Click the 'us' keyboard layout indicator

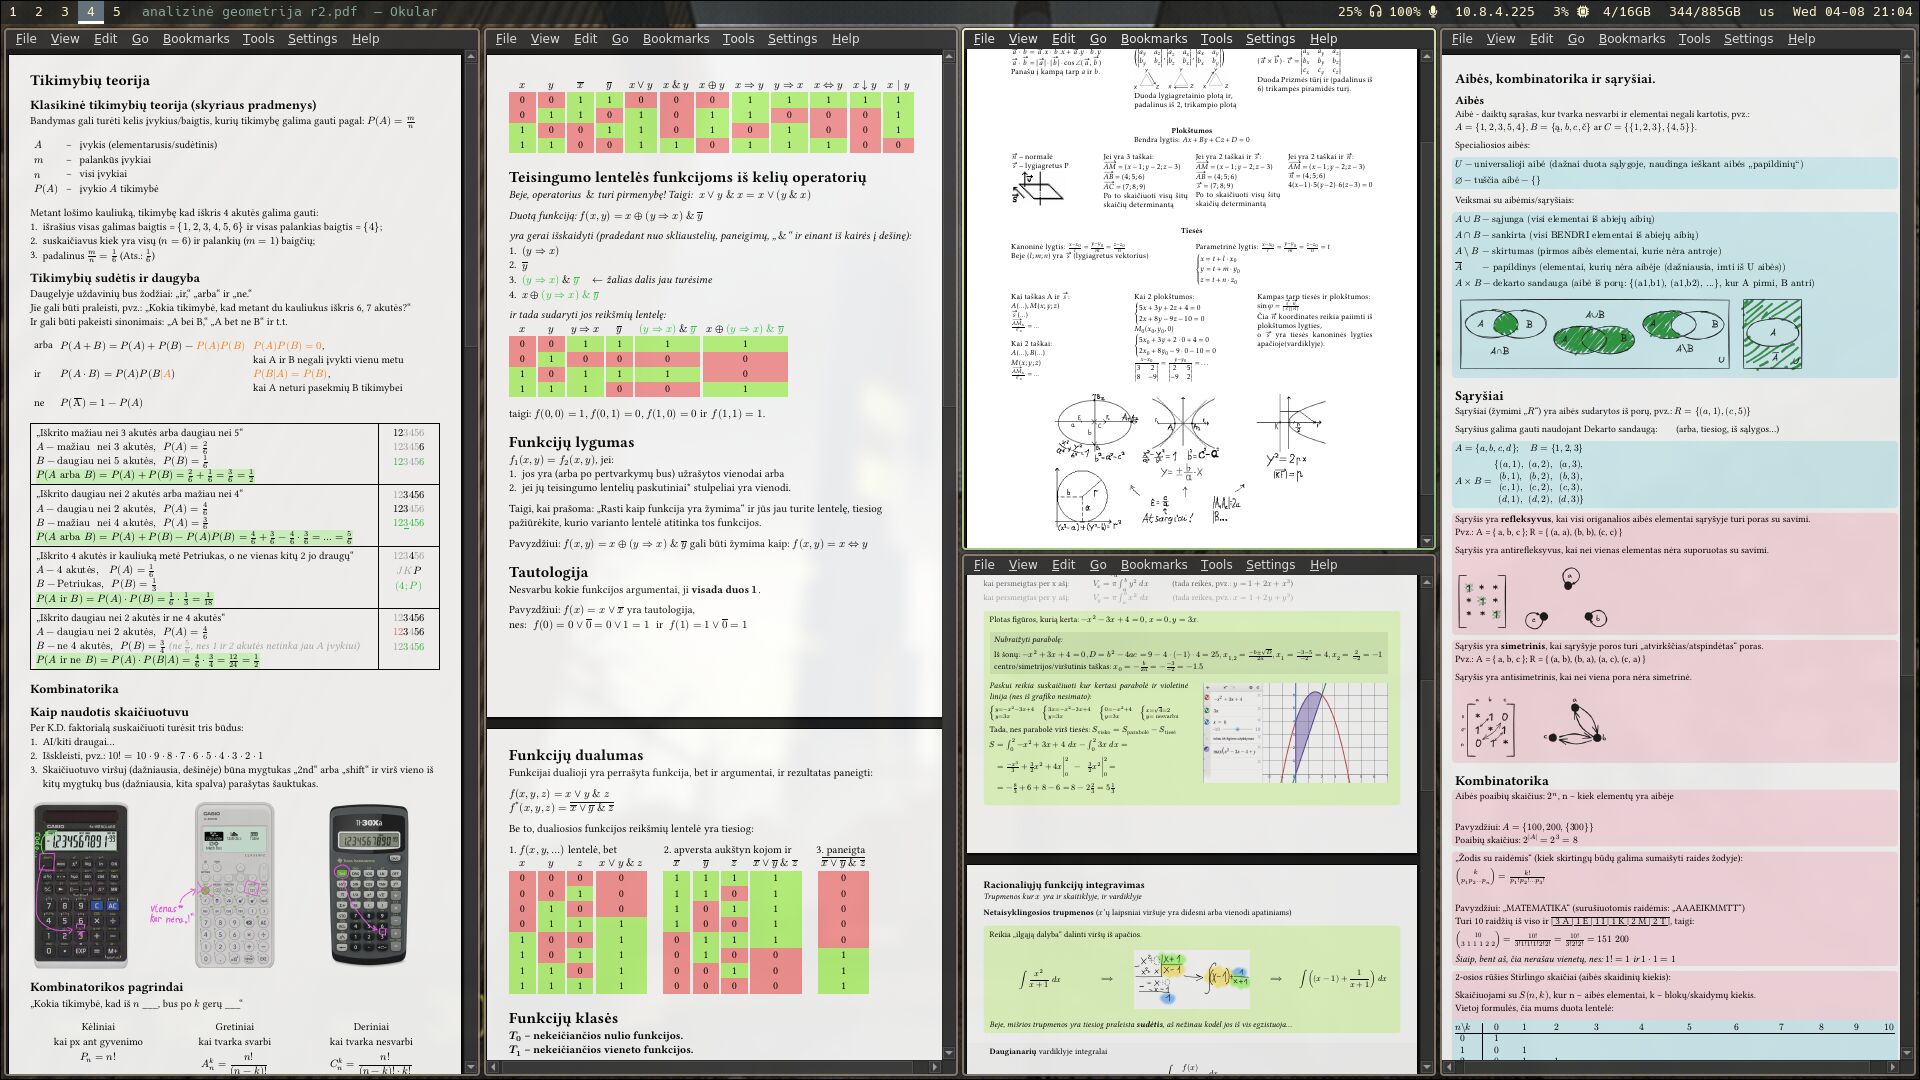pyautogui.click(x=1767, y=12)
